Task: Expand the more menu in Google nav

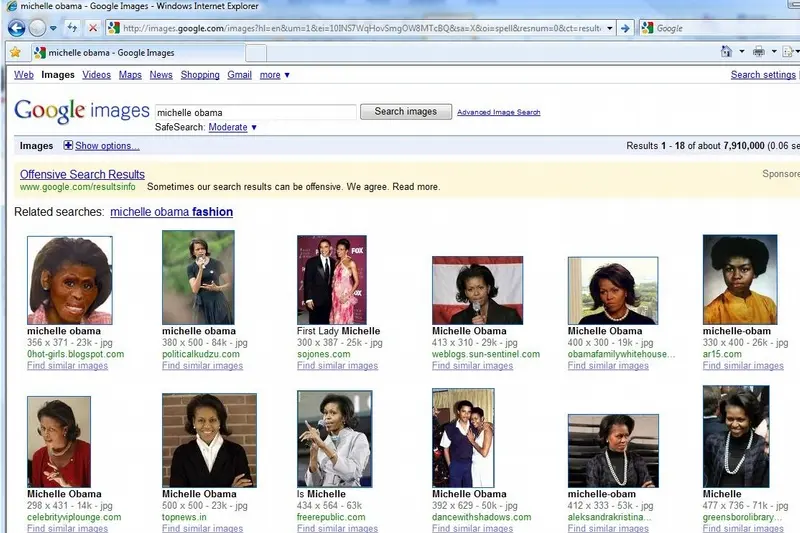Action: click(x=274, y=75)
